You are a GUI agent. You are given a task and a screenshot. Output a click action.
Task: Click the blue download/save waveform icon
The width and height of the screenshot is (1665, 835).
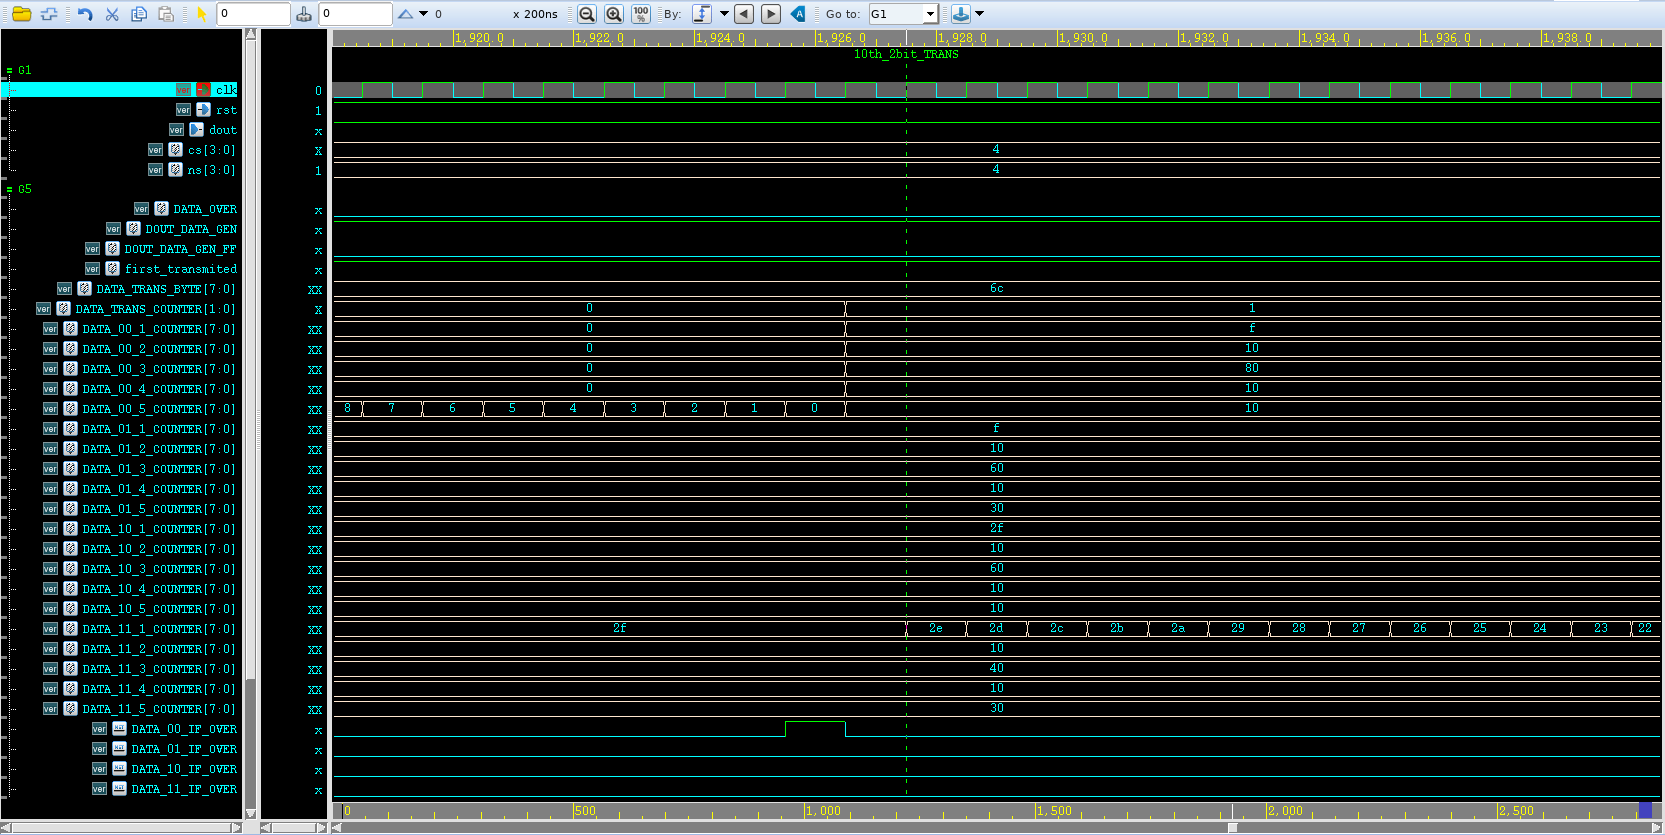pyautogui.click(x=960, y=14)
